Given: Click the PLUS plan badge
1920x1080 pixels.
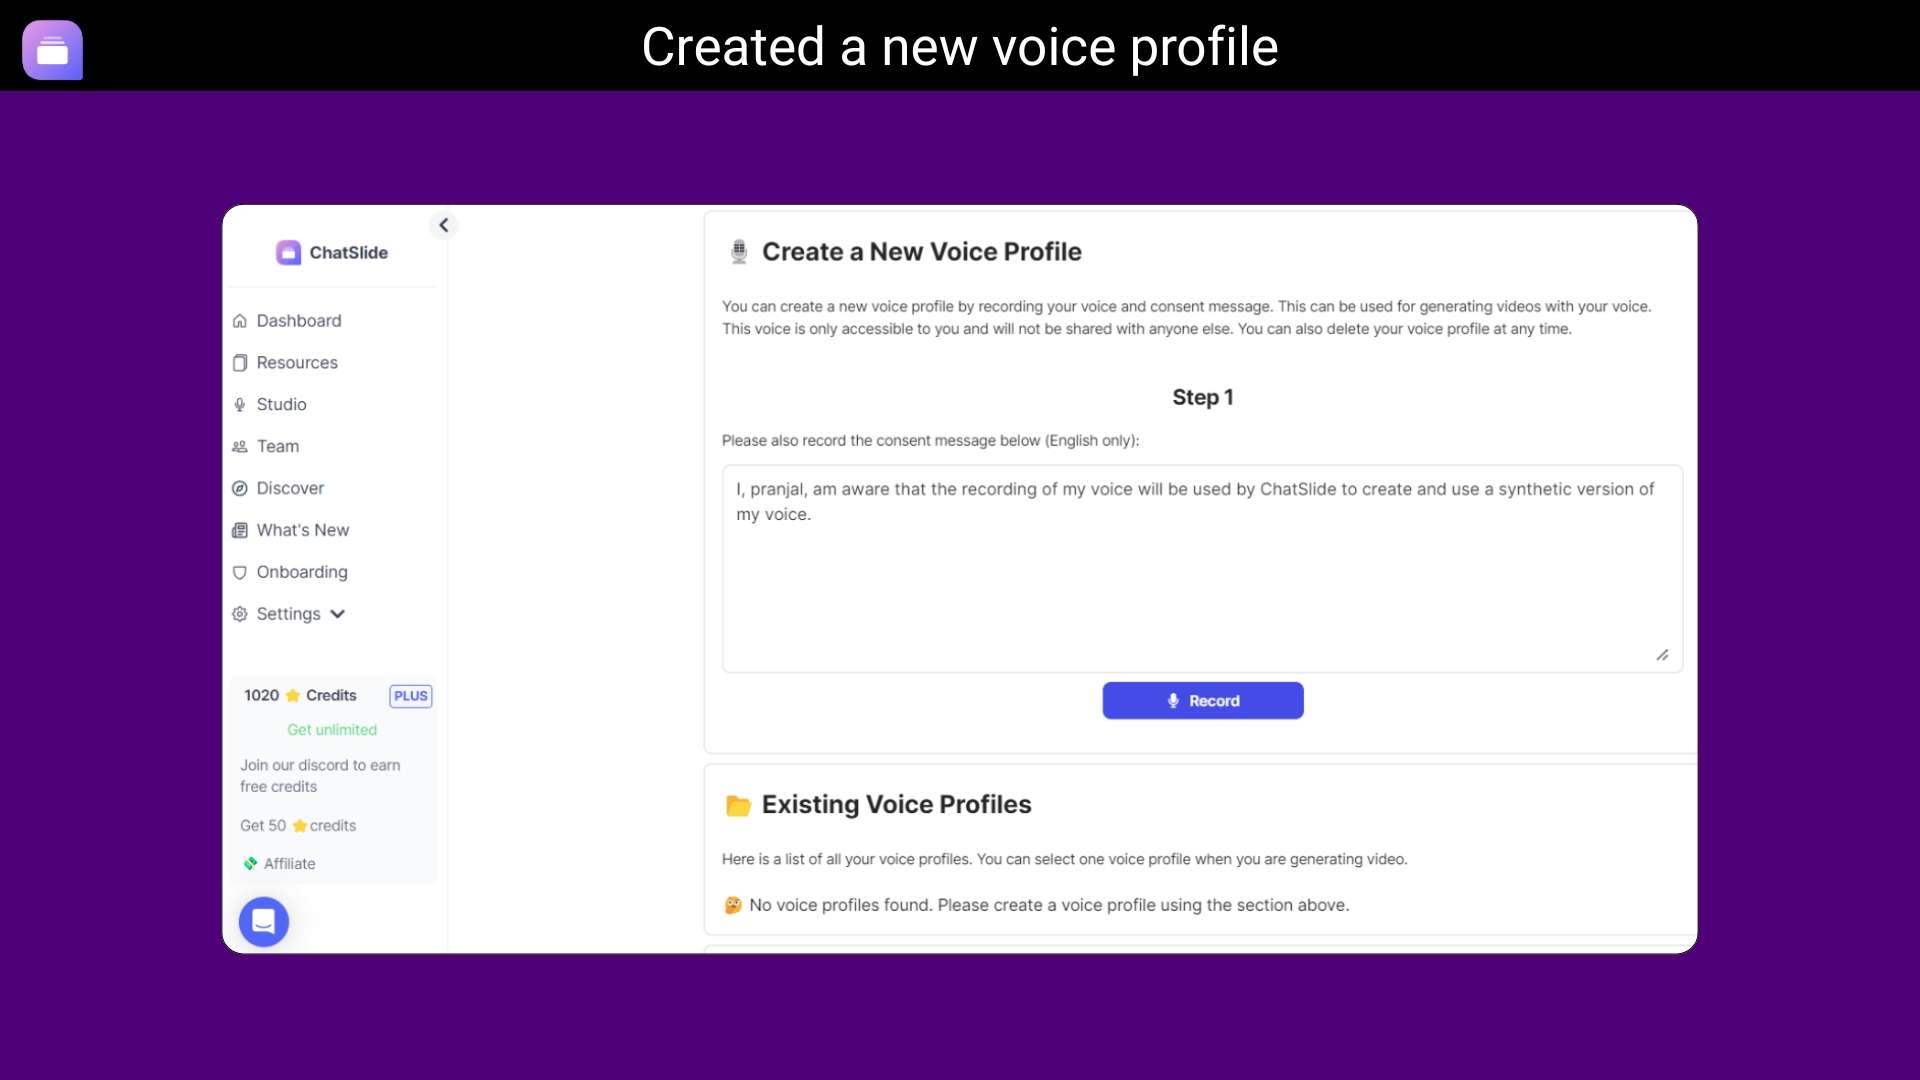Looking at the screenshot, I should (x=411, y=696).
